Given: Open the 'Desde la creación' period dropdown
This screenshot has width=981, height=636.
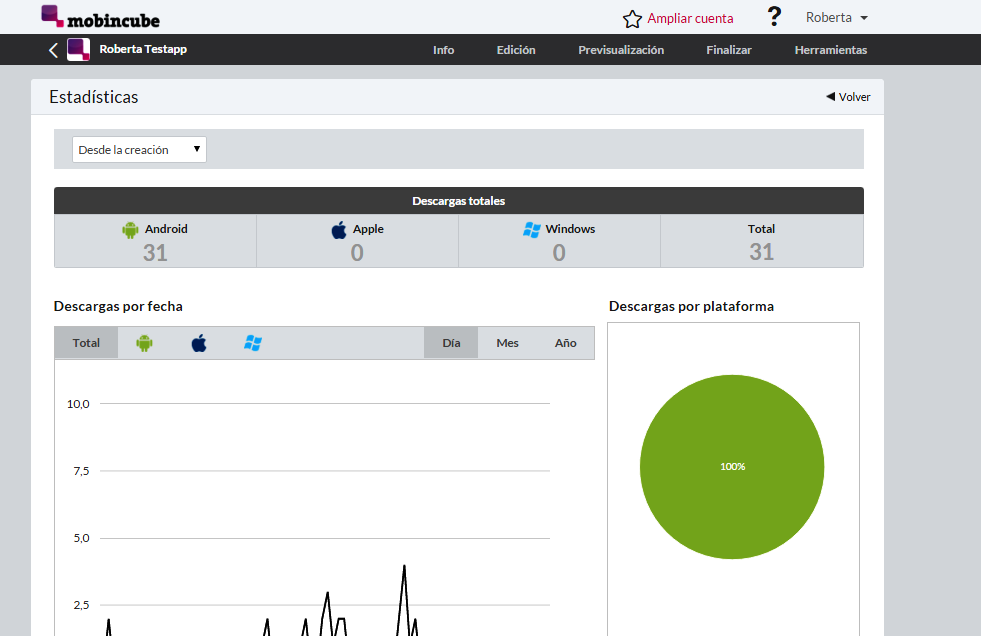Looking at the screenshot, I should click(x=139, y=149).
